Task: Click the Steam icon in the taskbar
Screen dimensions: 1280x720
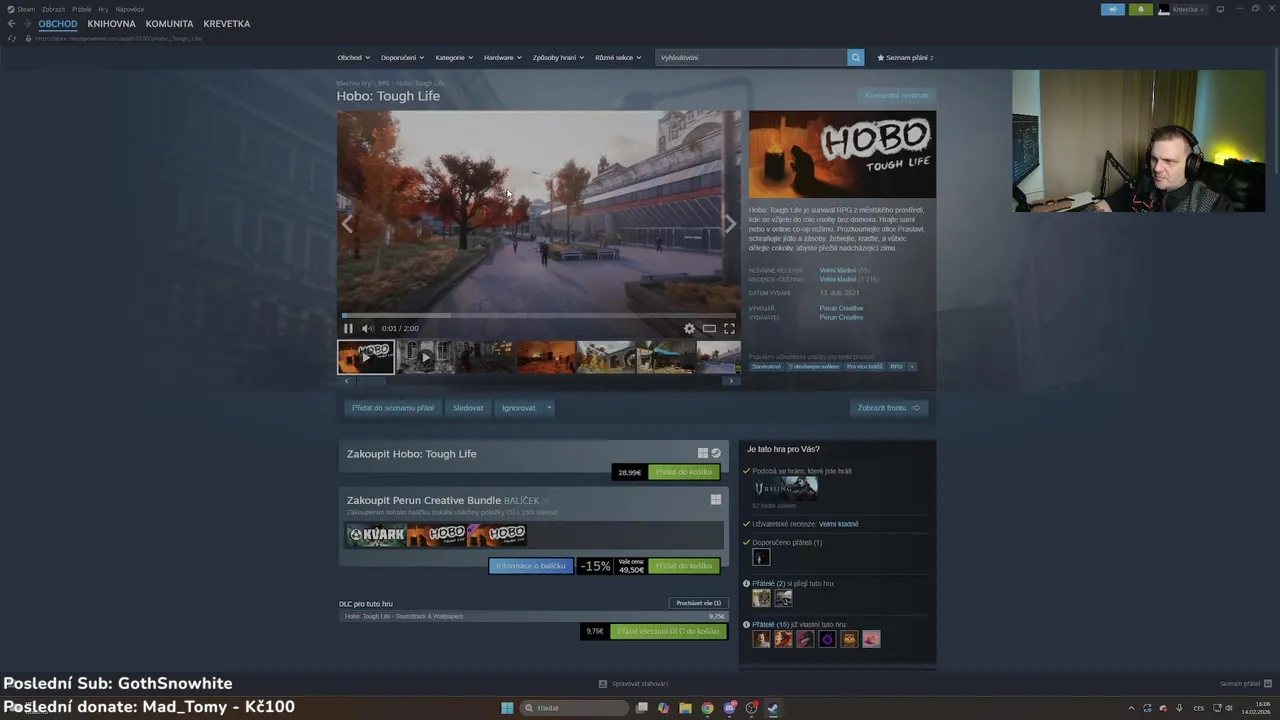Action: pos(773,708)
